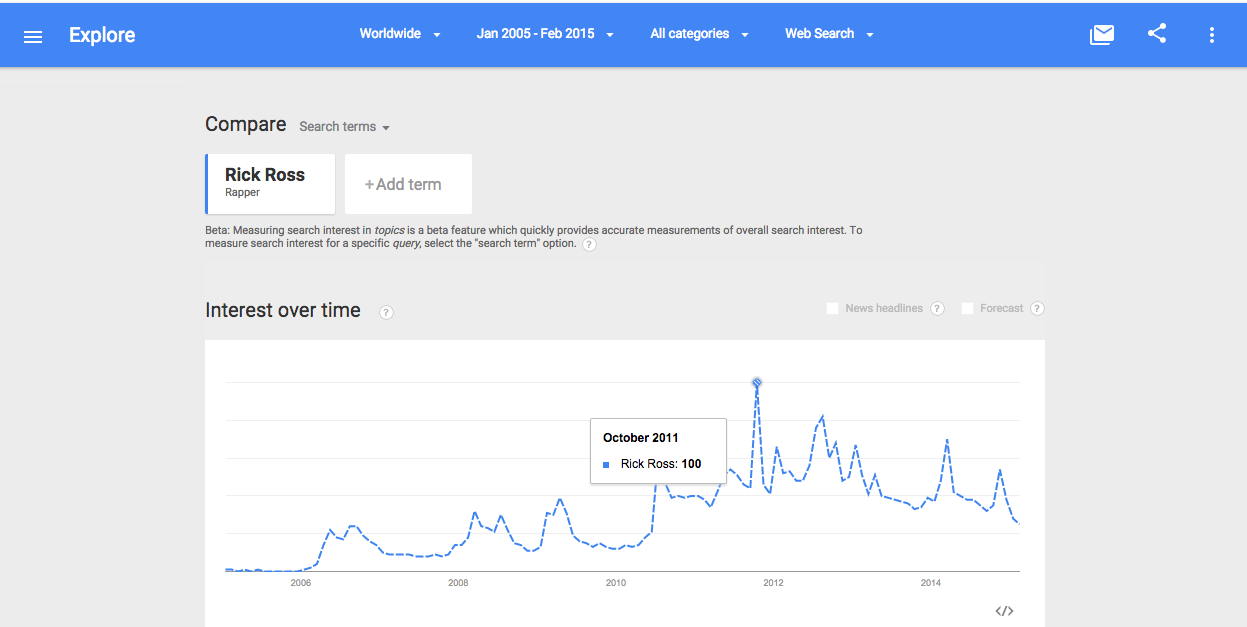Viewport: 1247px width, 627px height.
Task: Expand the All categories dropdown
Action: click(699, 34)
